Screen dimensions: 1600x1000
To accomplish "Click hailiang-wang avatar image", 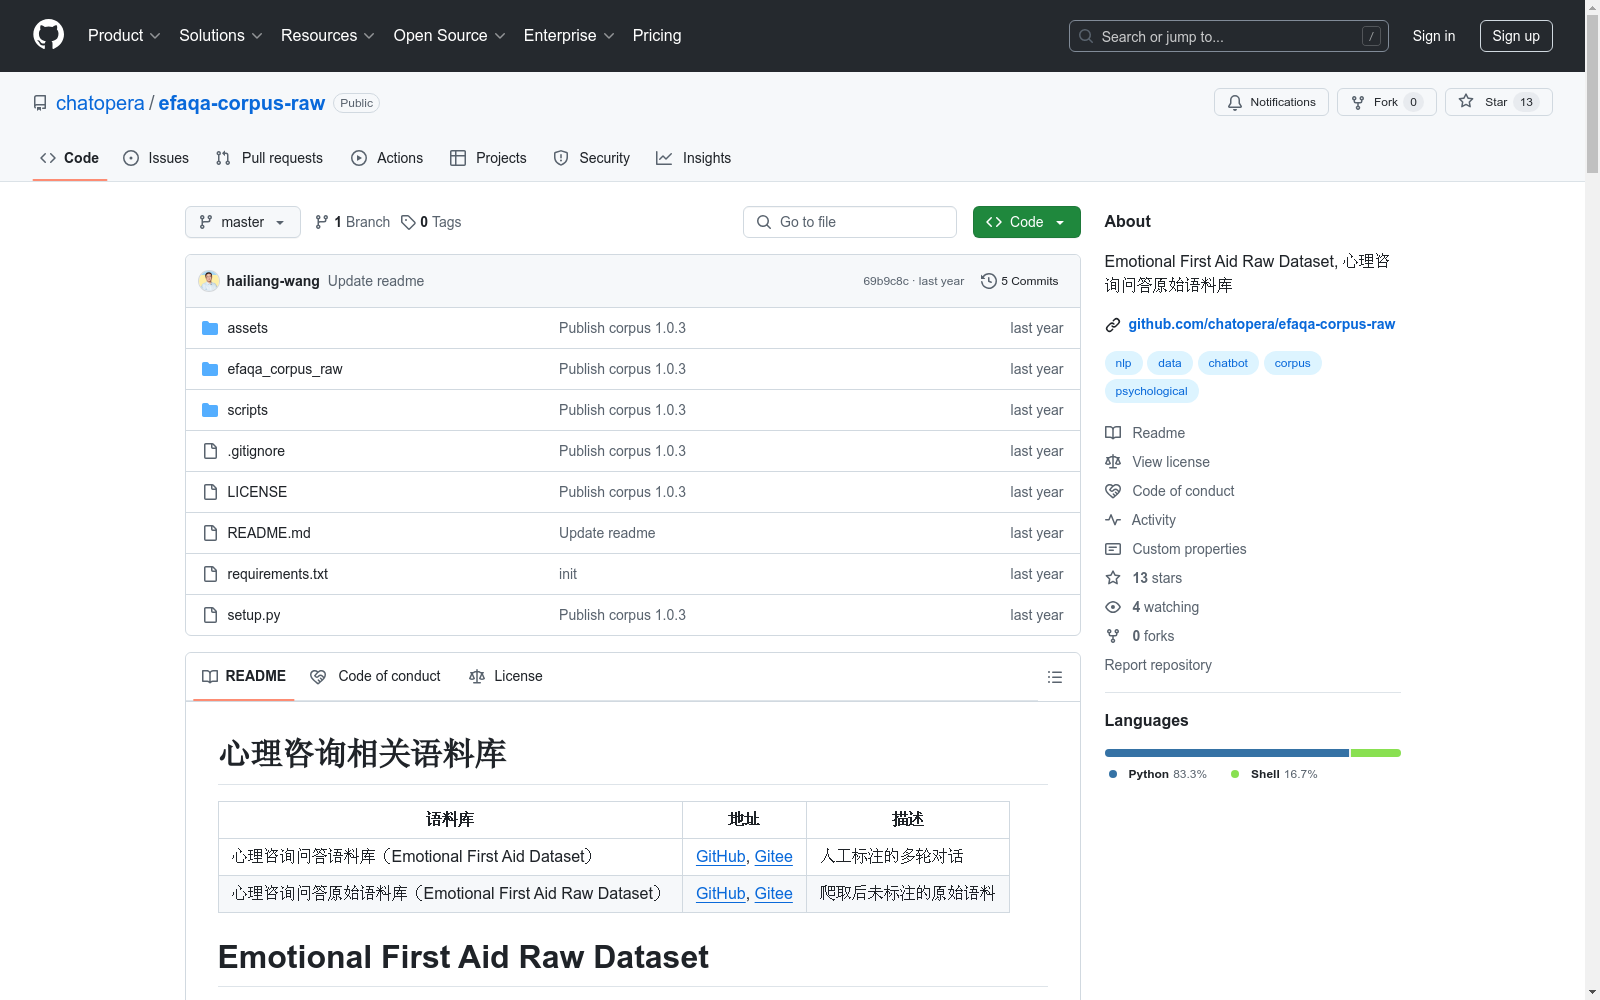I will (209, 281).
